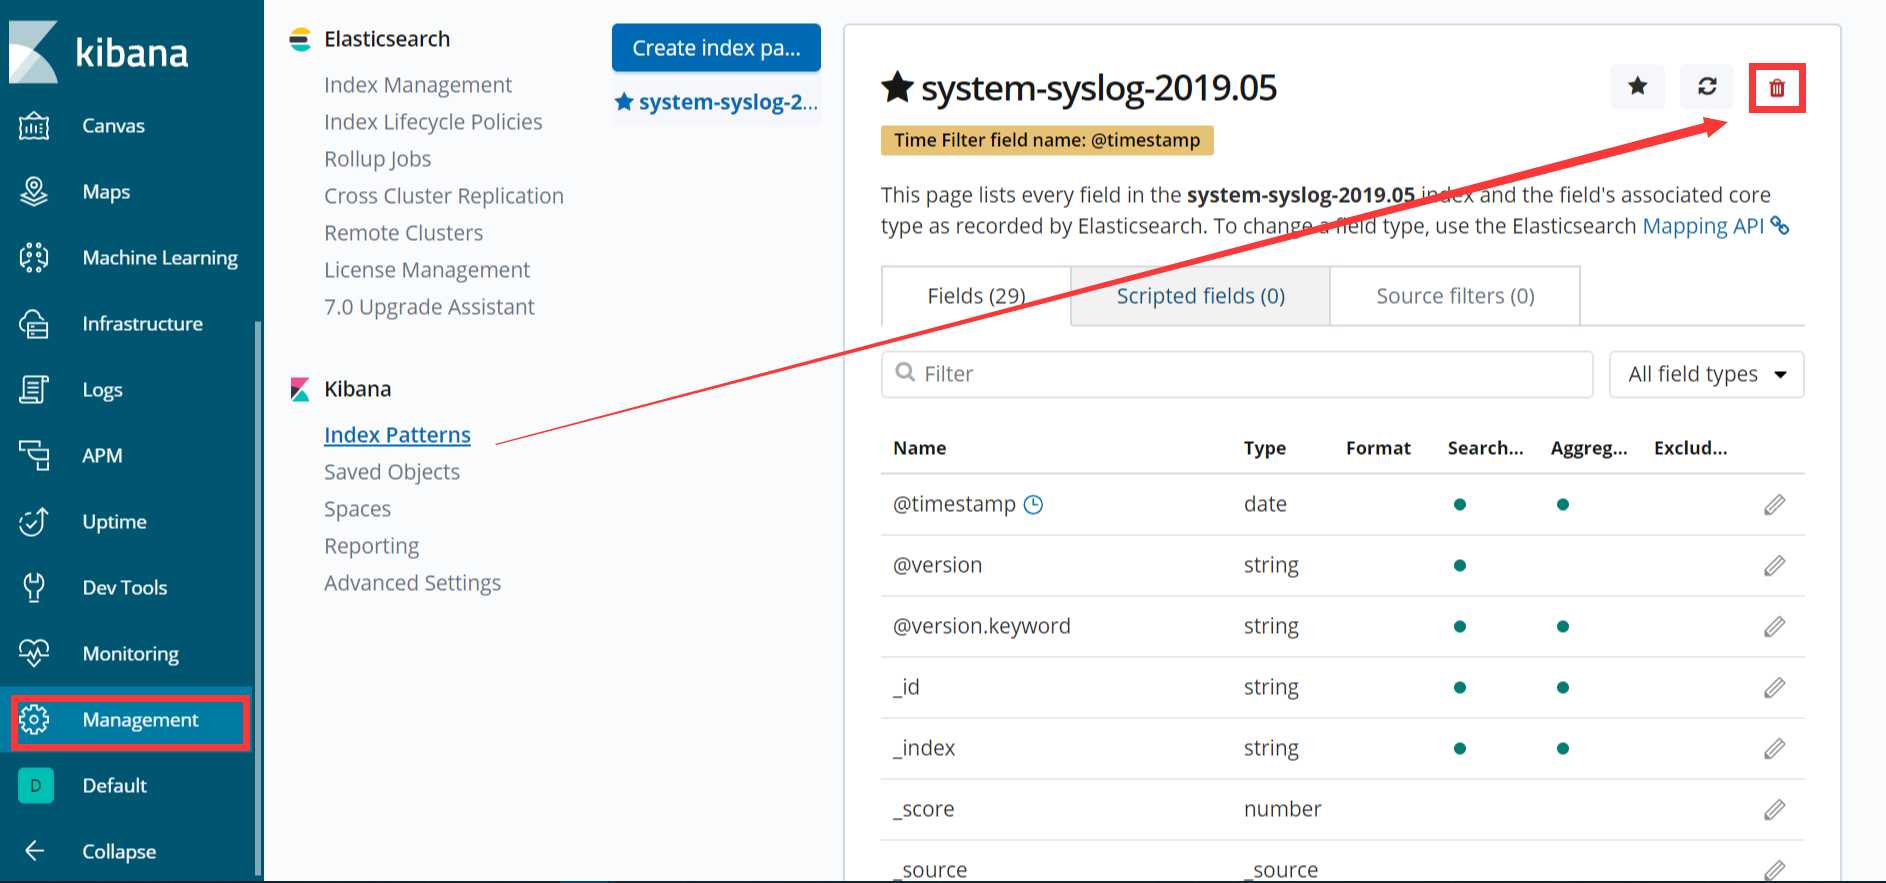Open the Uptime app

[114, 522]
